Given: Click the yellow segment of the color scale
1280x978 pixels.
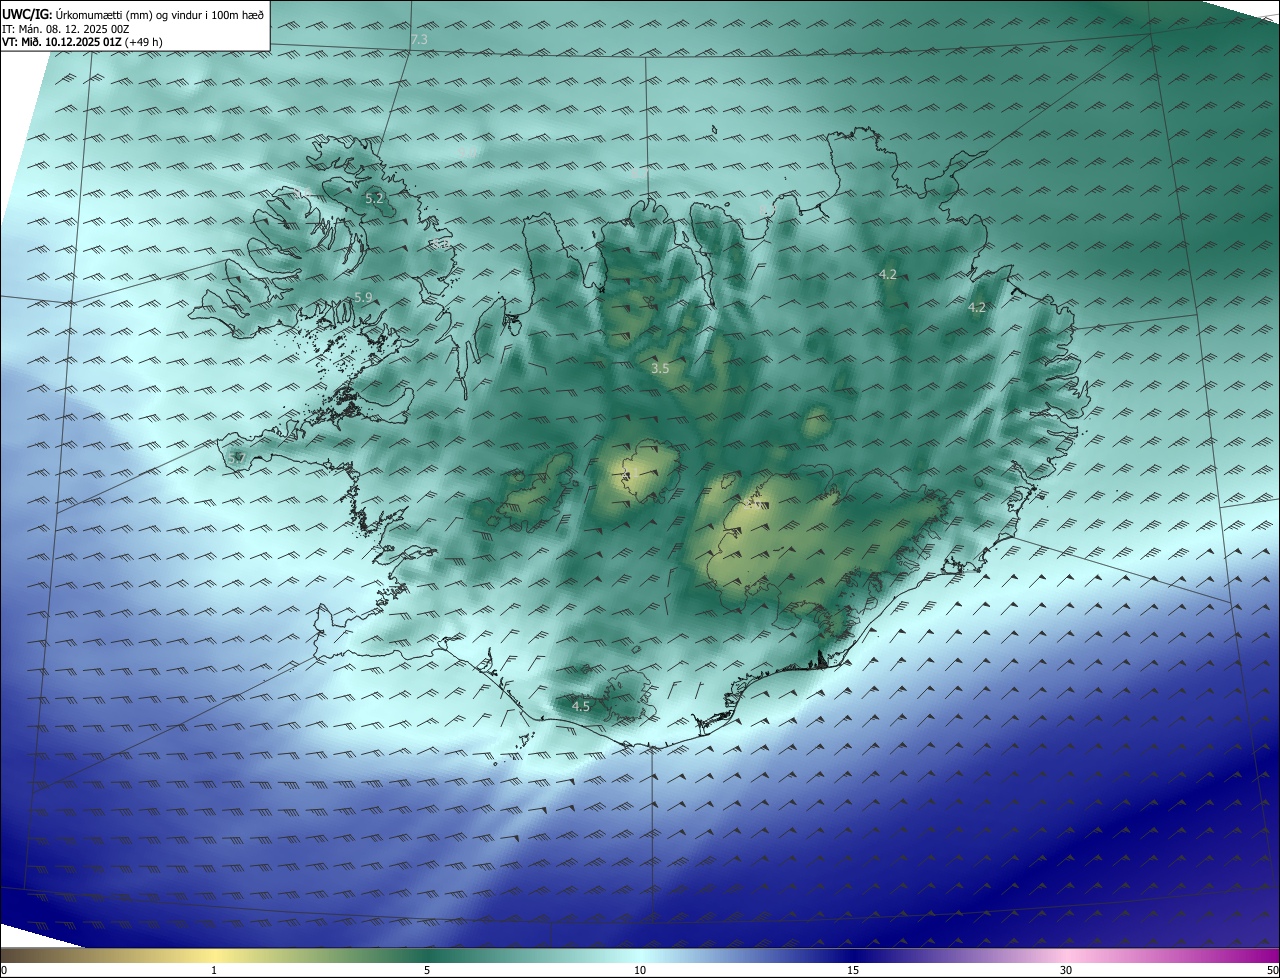Looking at the screenshot, I should (214, 956).
